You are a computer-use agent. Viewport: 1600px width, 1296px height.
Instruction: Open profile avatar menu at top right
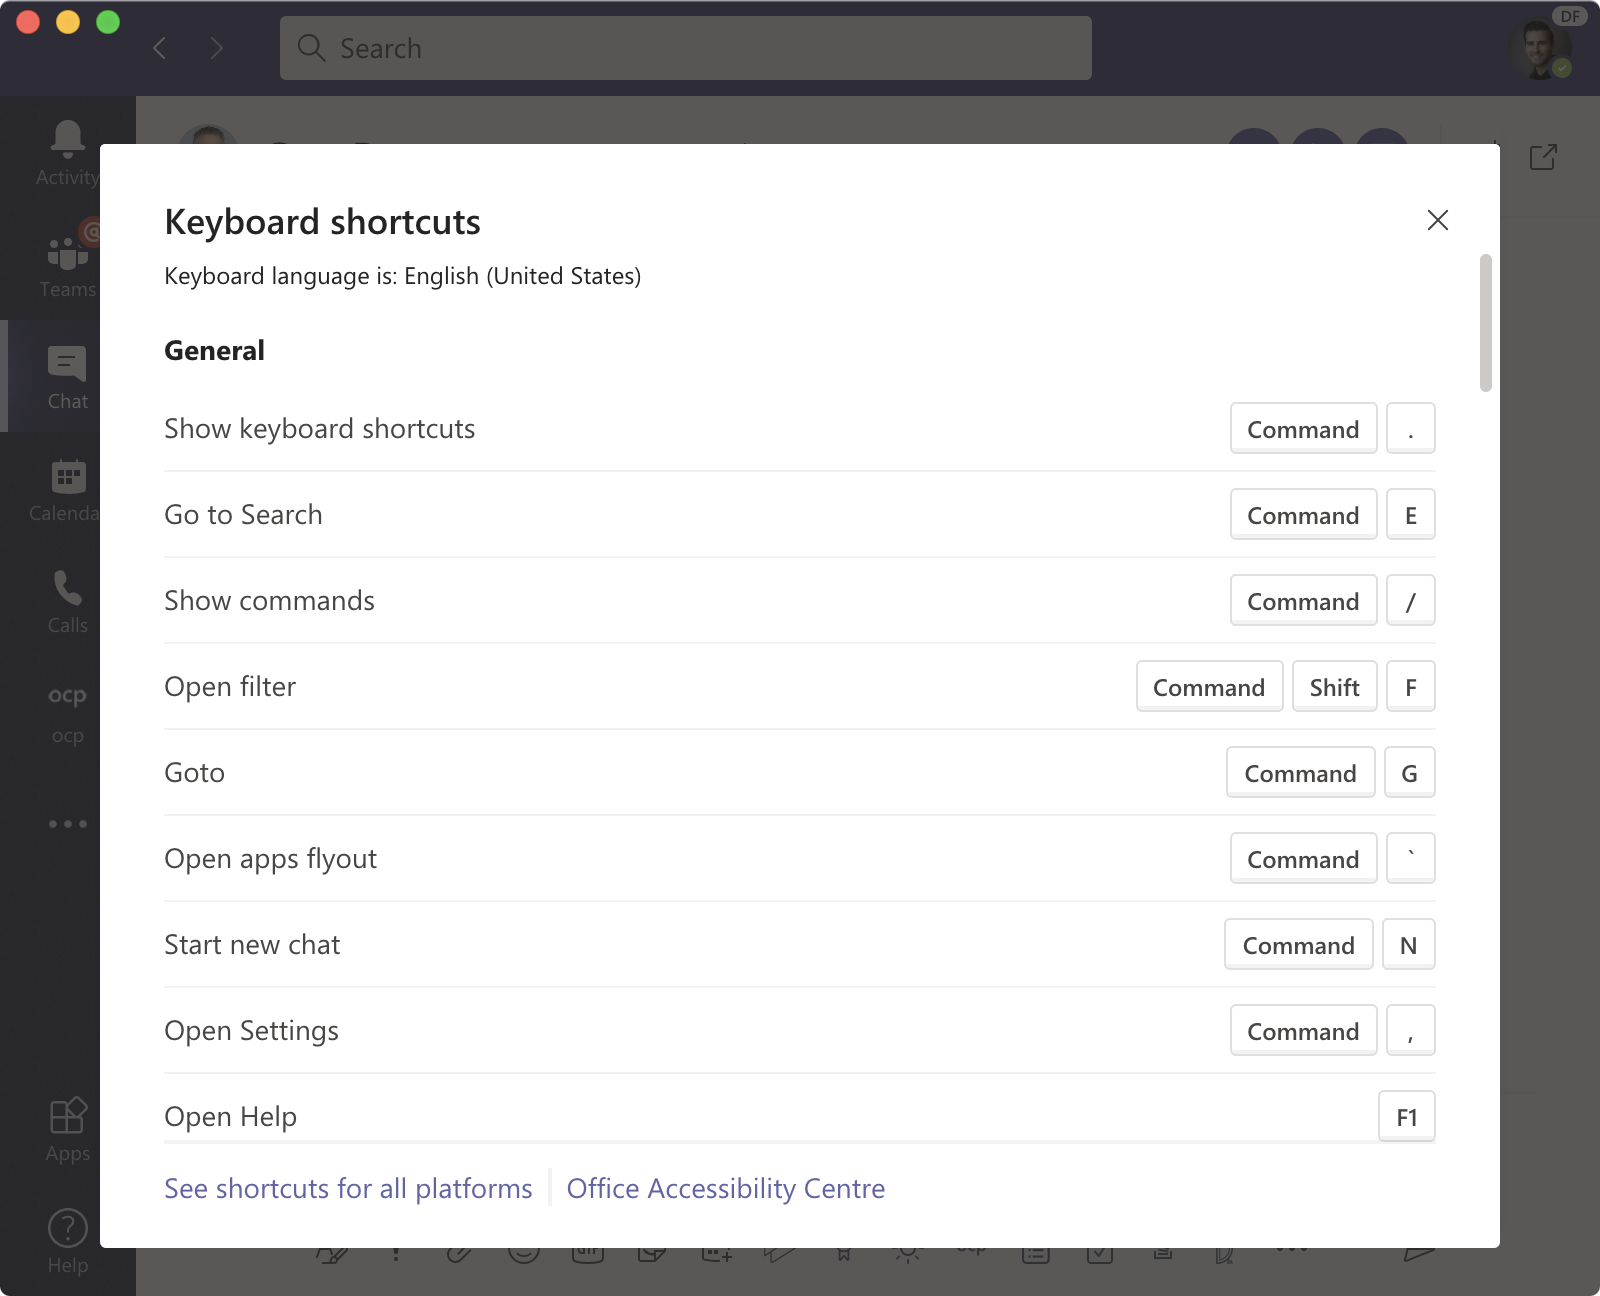tap(1540, 48)
